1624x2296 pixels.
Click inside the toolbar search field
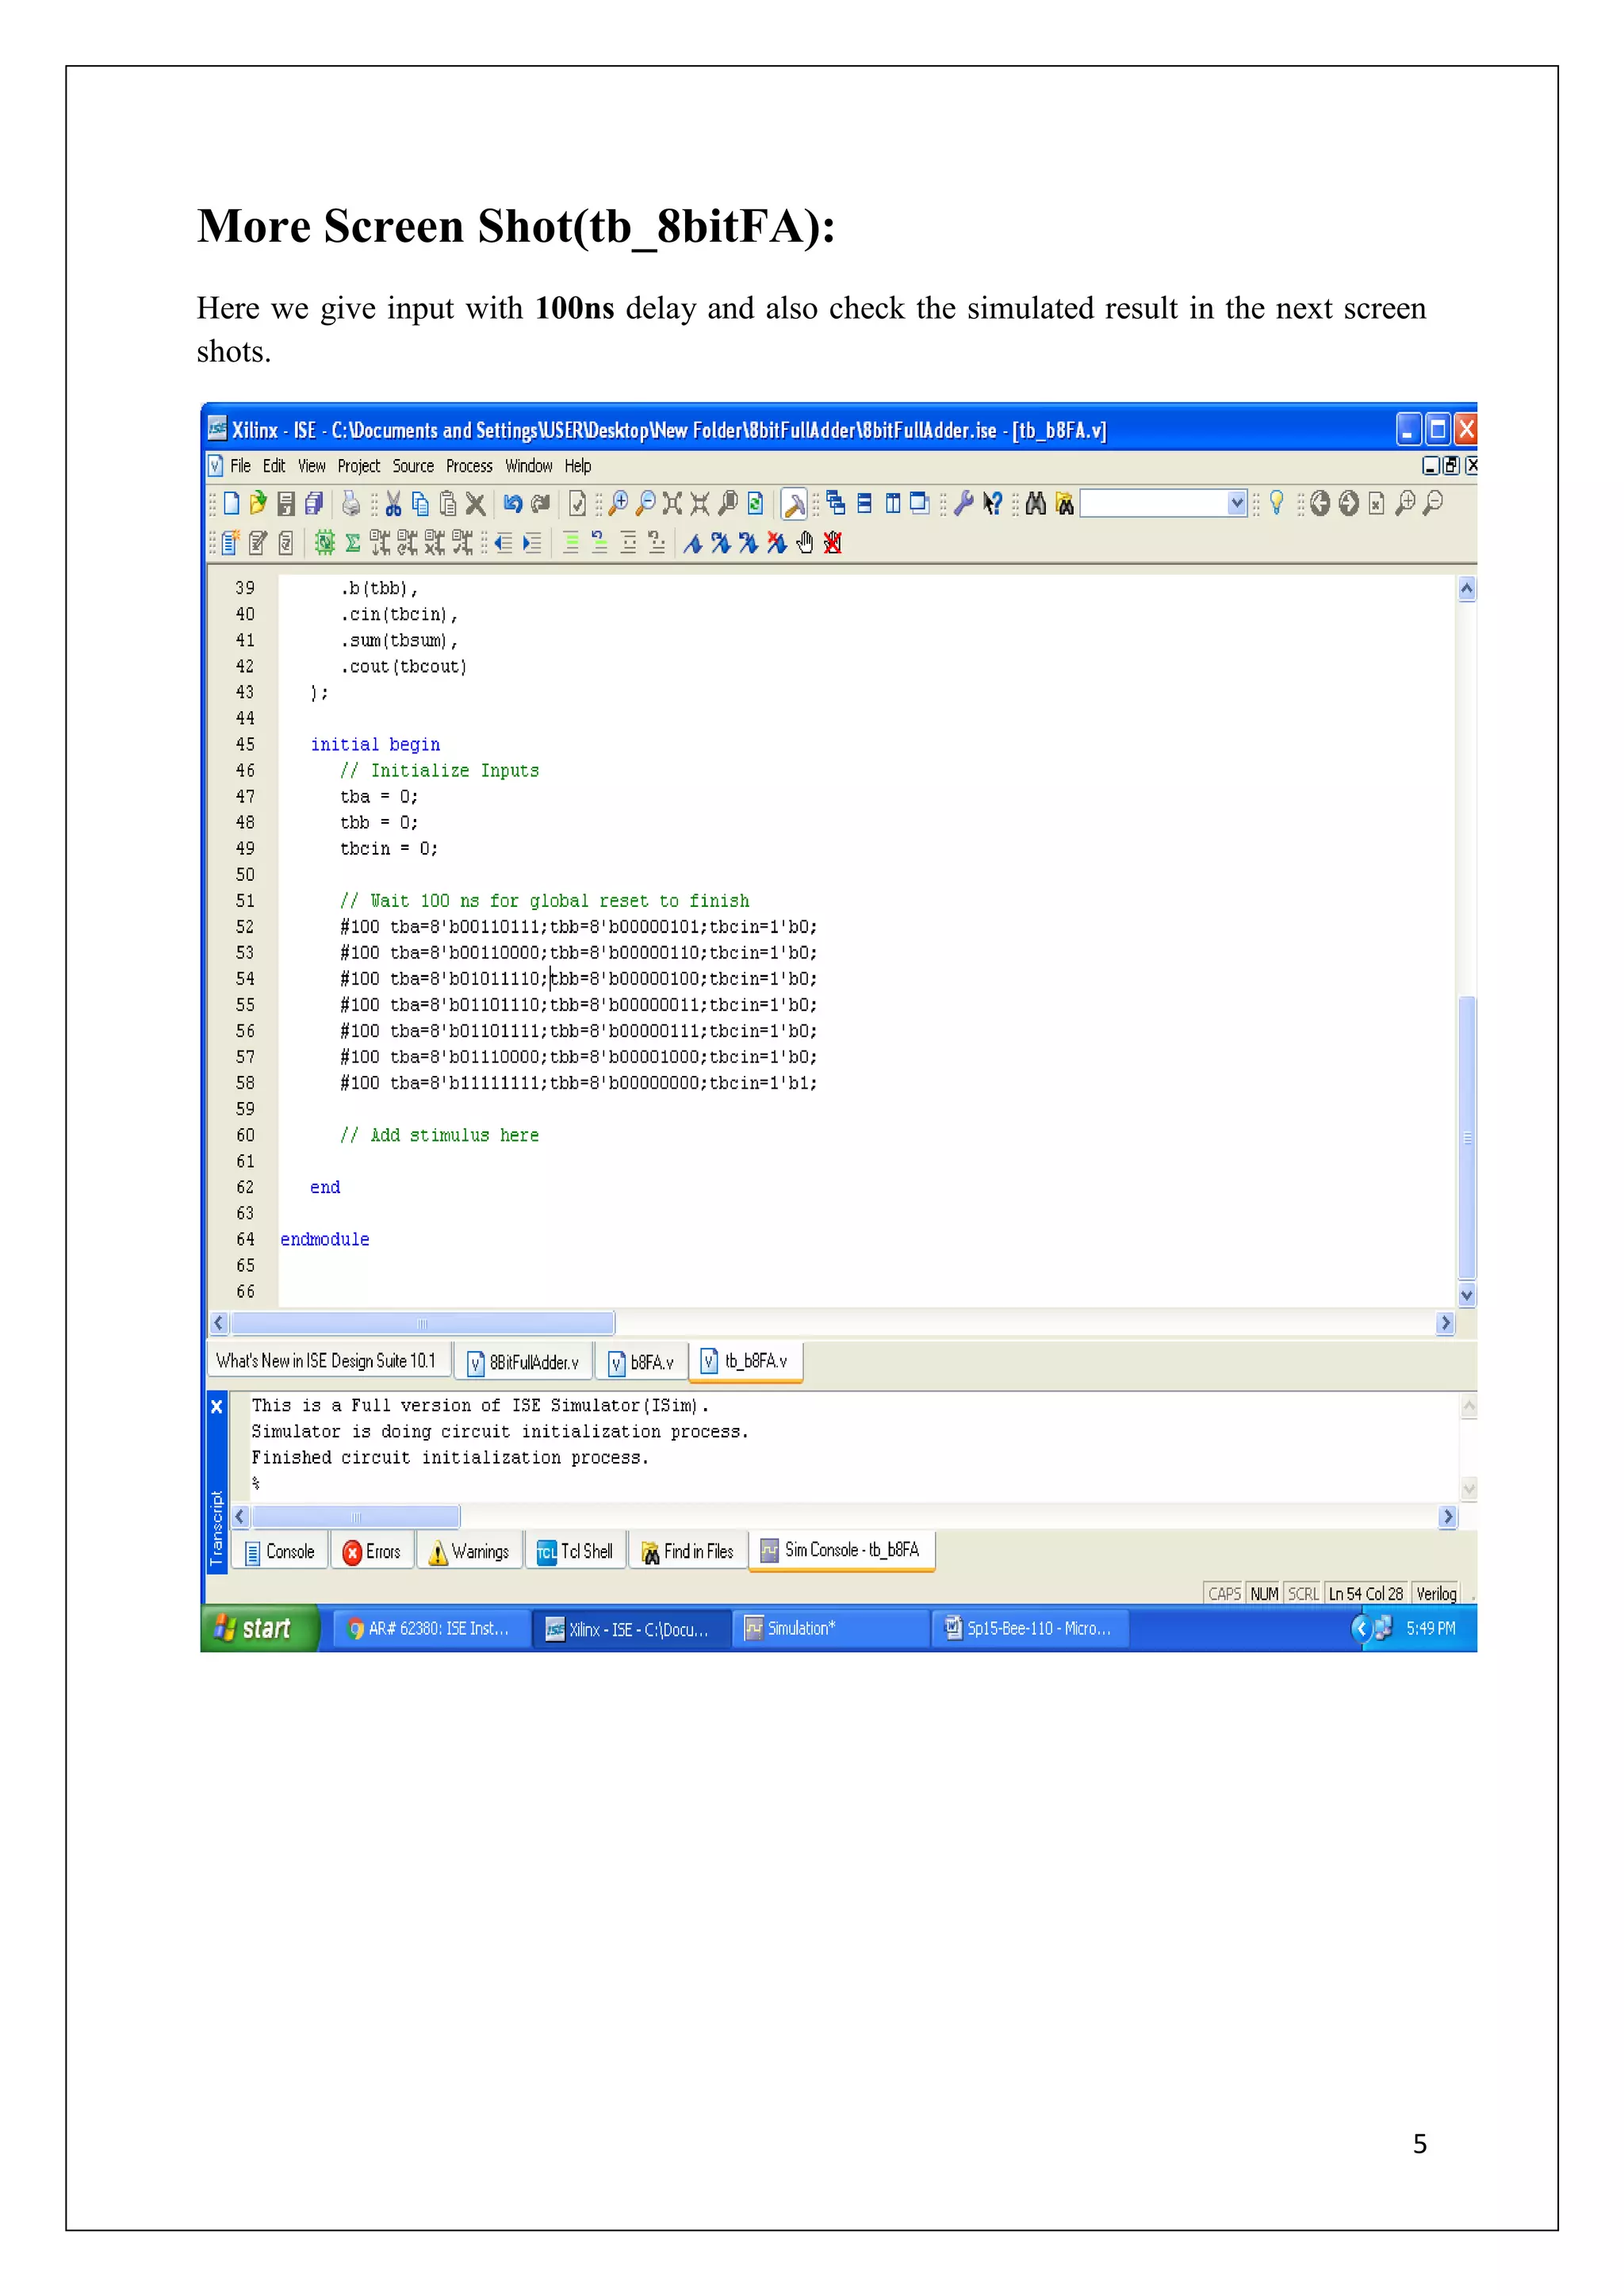click(x=1154, y=503)
